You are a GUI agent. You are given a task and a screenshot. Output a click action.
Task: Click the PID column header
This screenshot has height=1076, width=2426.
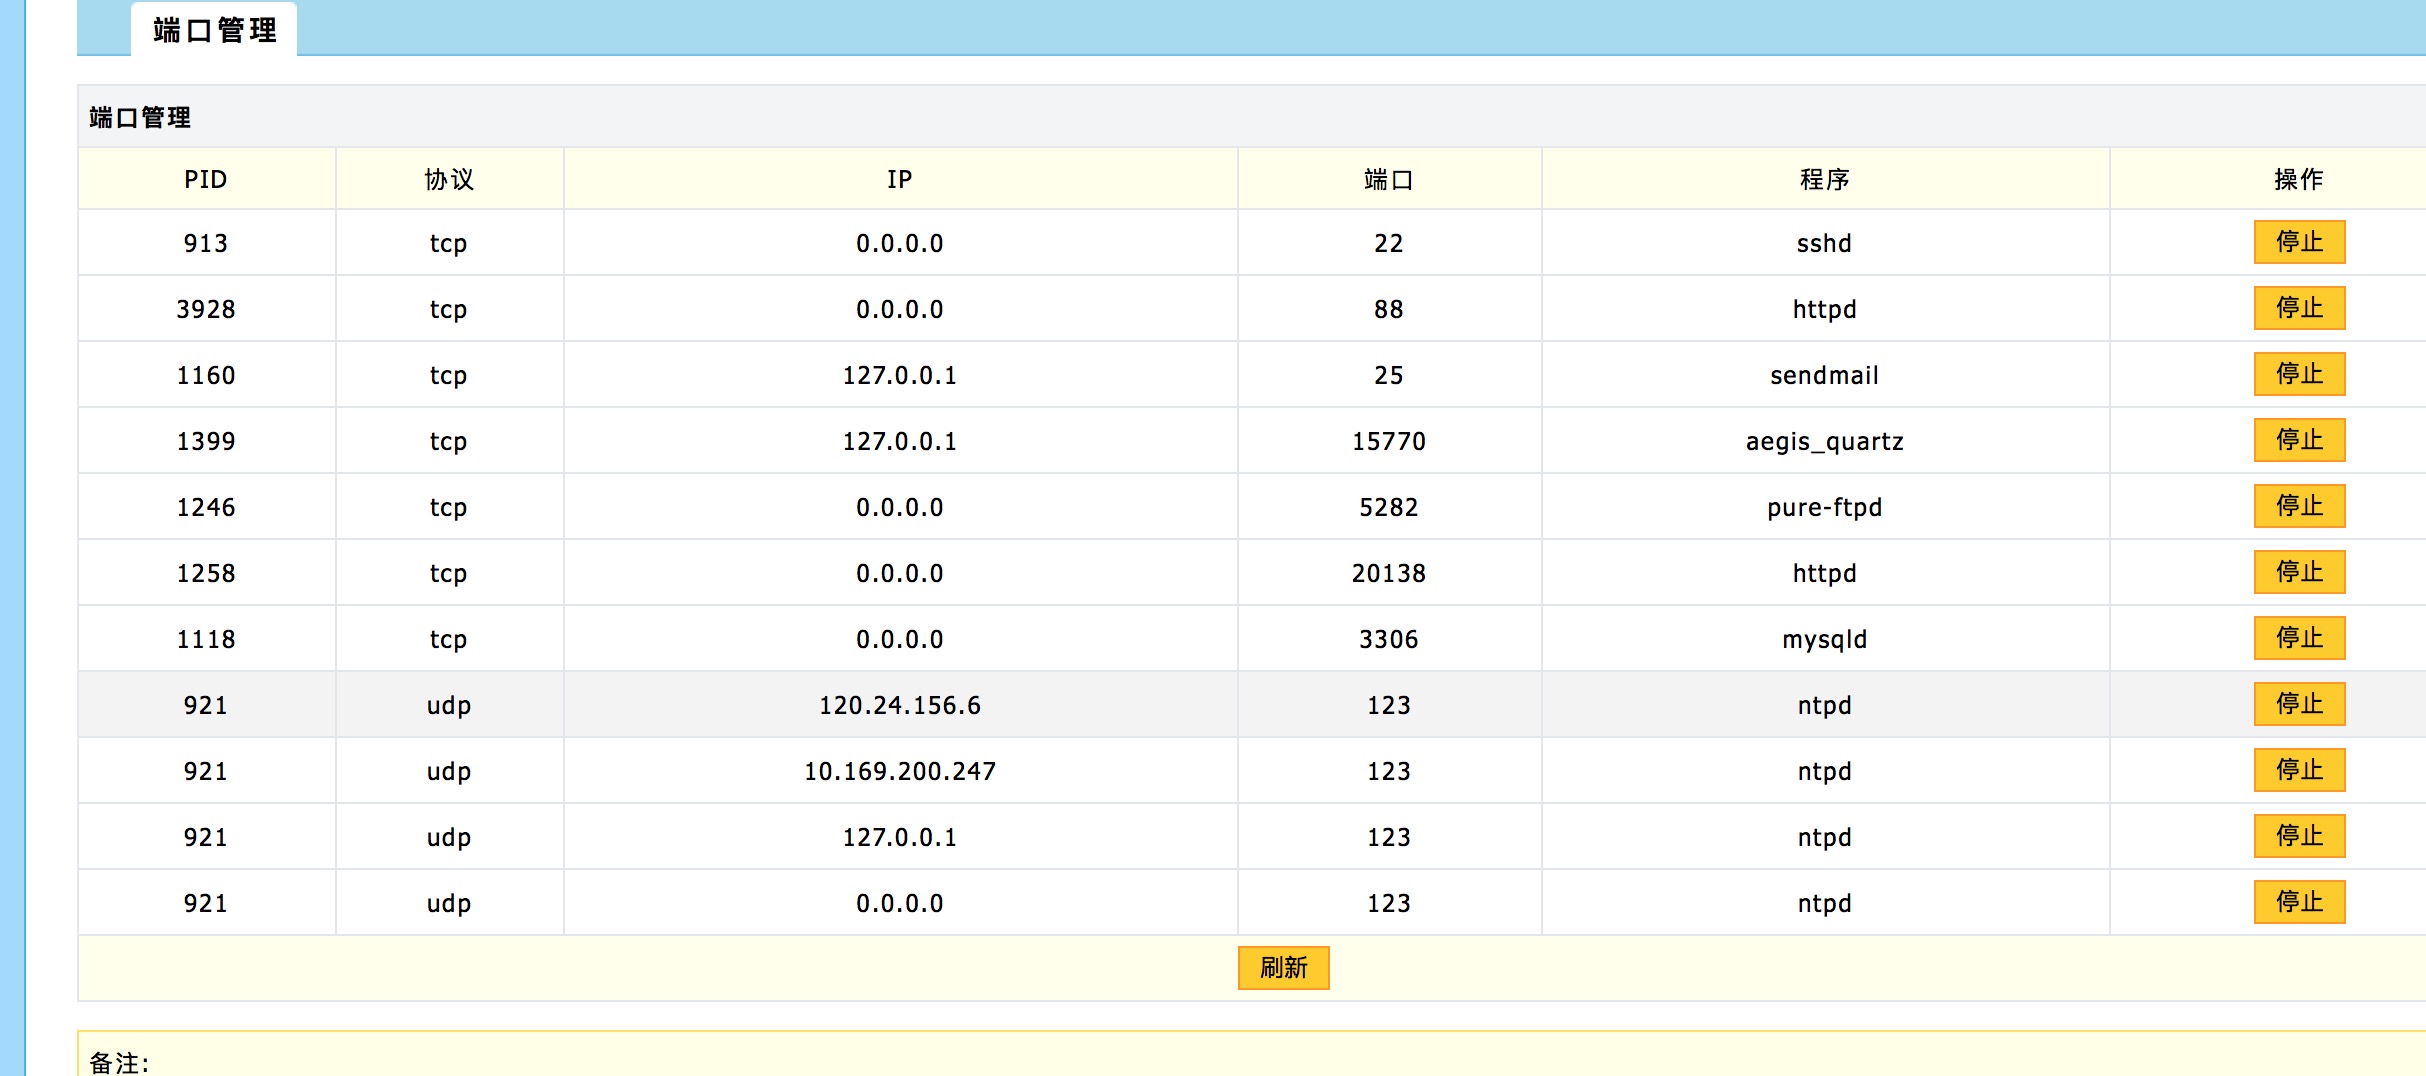pyautogui.click(x=206, y=179)
